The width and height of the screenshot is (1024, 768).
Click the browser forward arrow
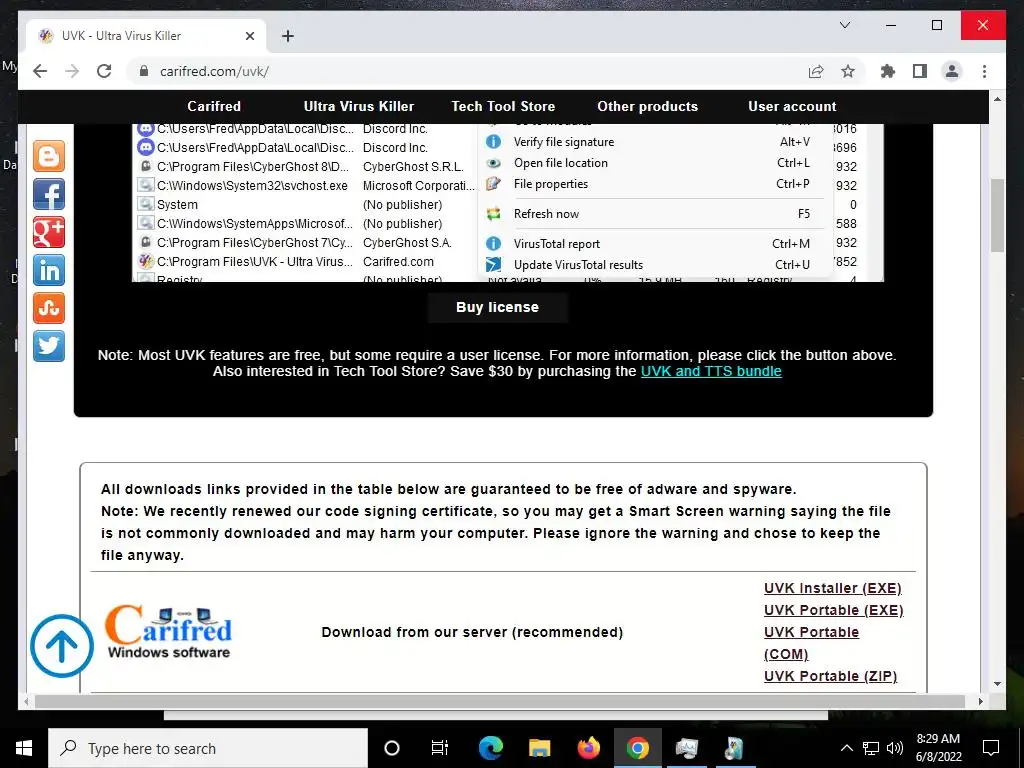[x=72, y=71]
